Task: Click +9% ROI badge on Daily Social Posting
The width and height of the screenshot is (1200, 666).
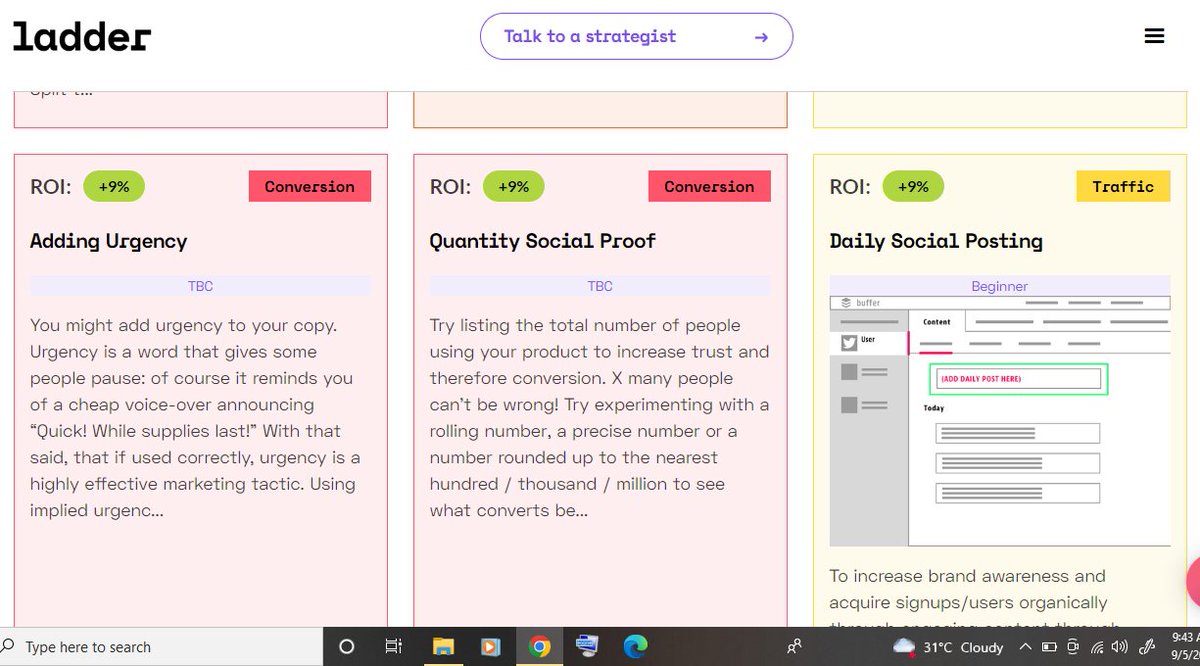Action: pos(913,186)
